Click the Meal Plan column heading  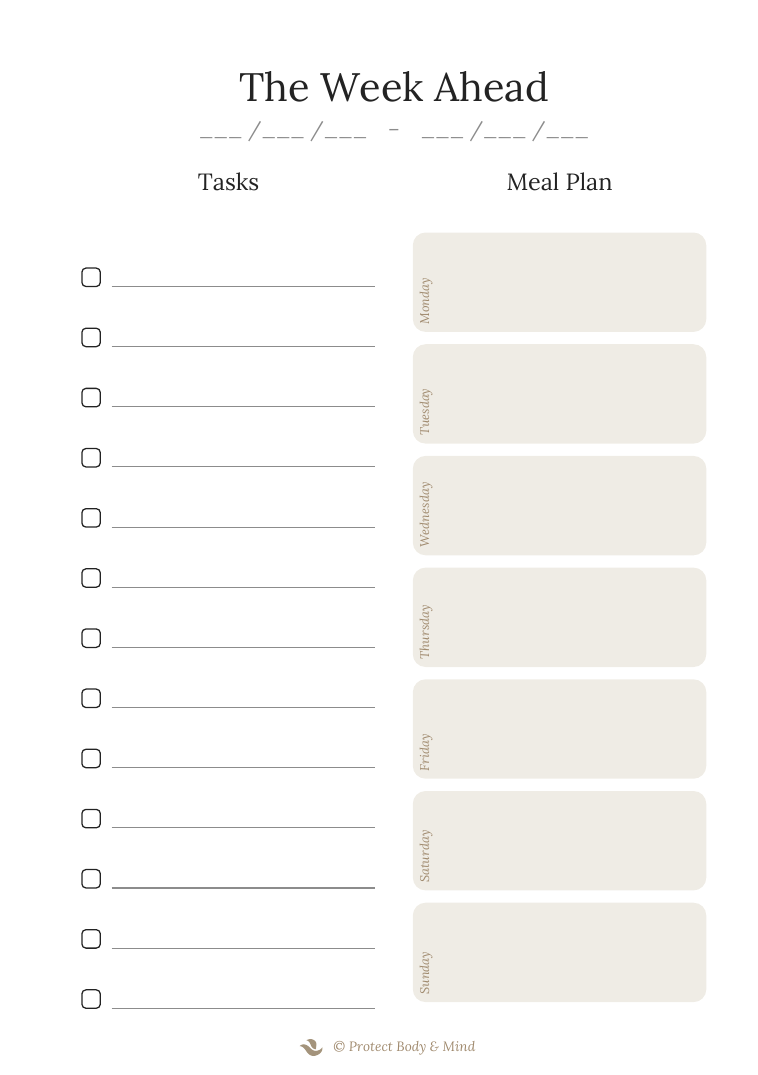pyautogui.click(x=559, y=182)
